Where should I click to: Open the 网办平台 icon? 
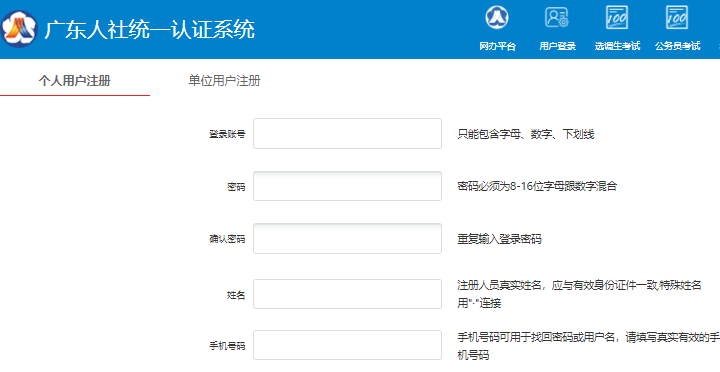click(x=497, y=17)
